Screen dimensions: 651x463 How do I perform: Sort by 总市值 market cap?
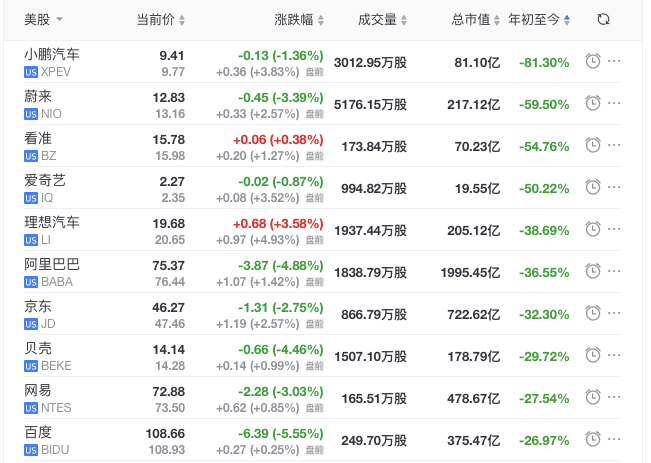pyautogui.click(x=476, y=20)
